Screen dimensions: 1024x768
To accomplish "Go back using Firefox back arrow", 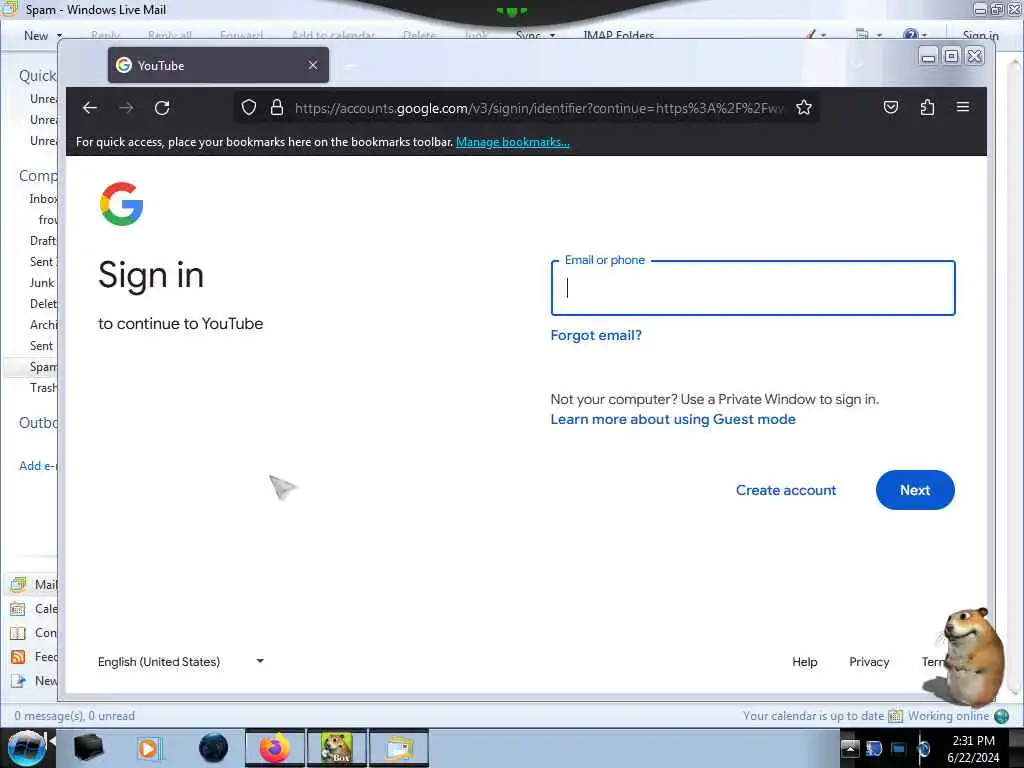I will (x=90, y=108).
